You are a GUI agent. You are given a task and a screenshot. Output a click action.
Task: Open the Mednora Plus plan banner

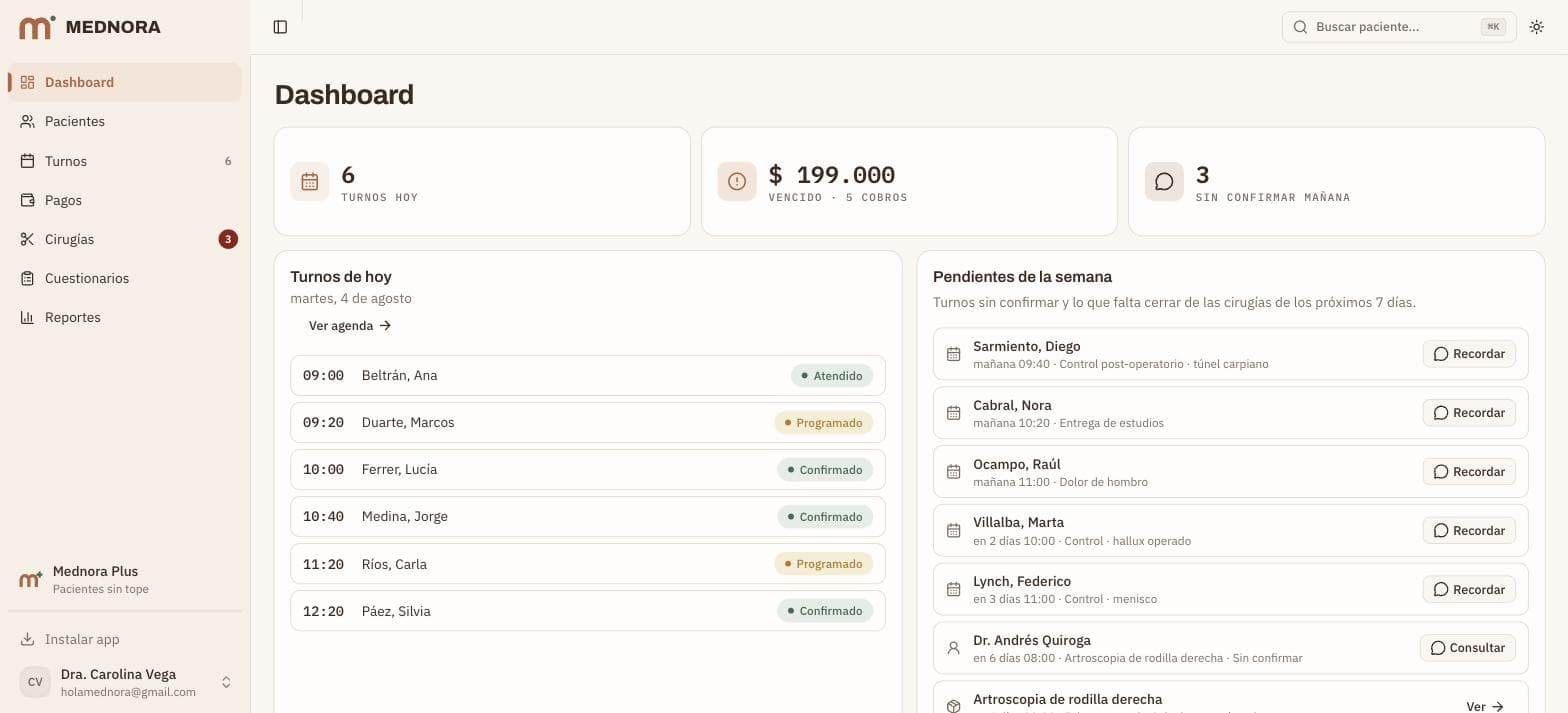pyautogui.click(x=125, y=580)
